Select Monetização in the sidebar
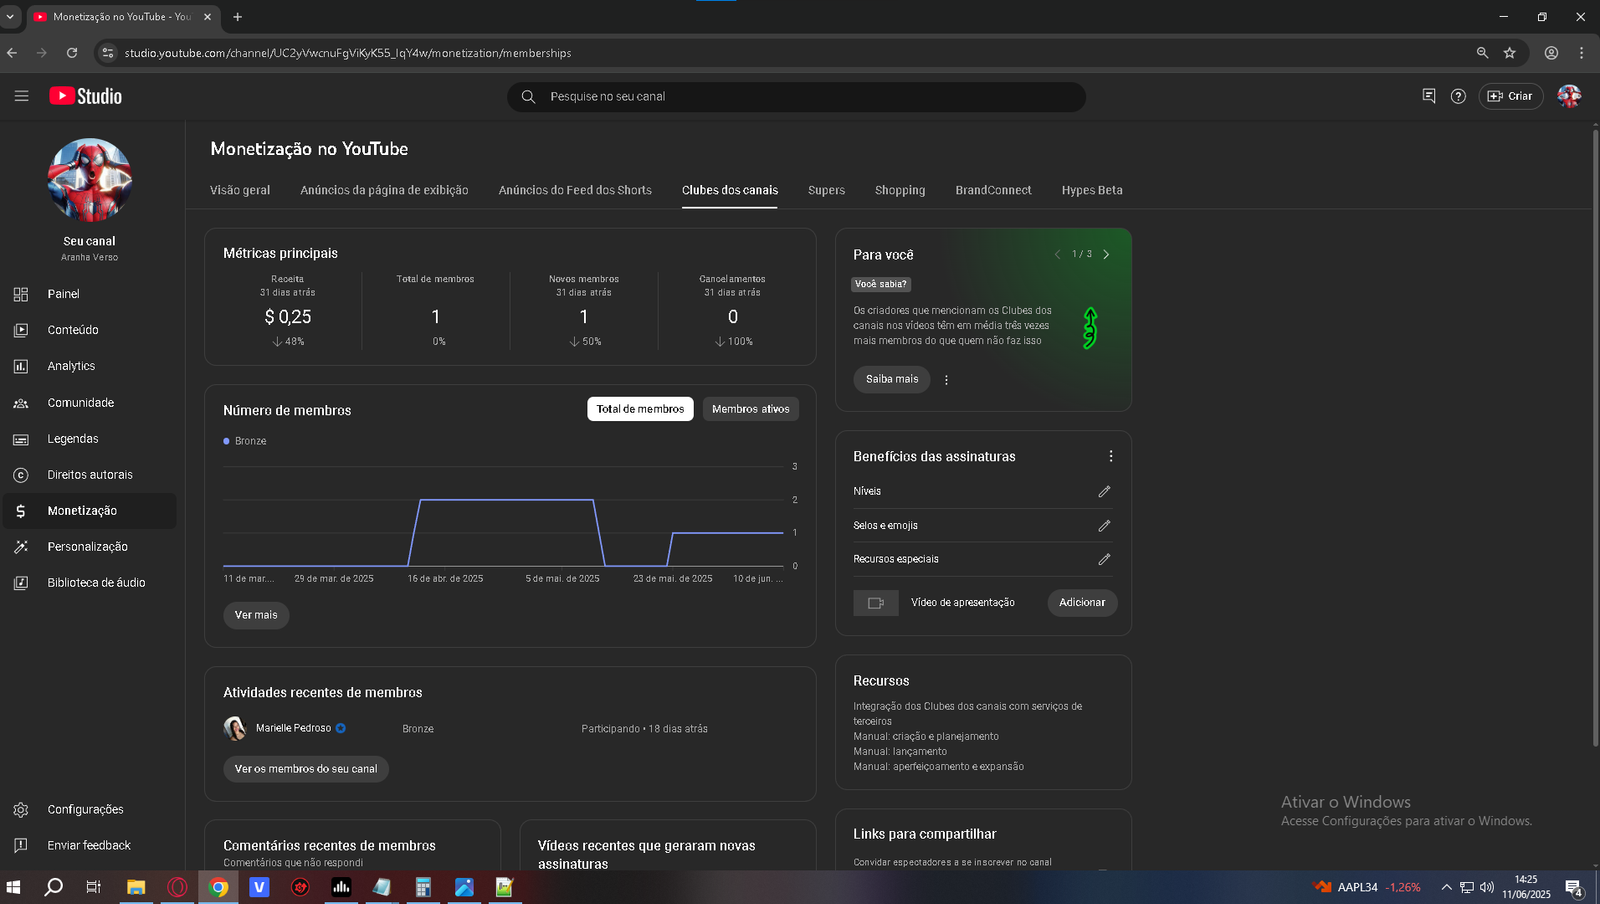The width and height of the screenshot is (1600, 904). coord(90,511)
